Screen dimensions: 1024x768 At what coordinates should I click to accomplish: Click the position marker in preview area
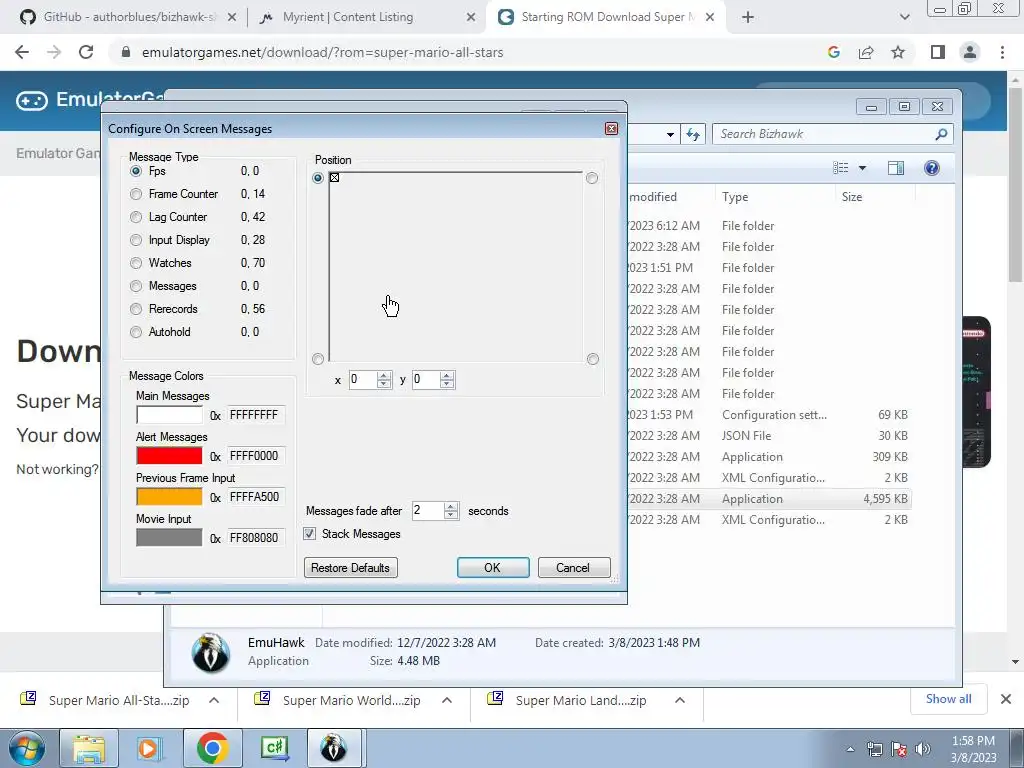[x=334, y=178]
